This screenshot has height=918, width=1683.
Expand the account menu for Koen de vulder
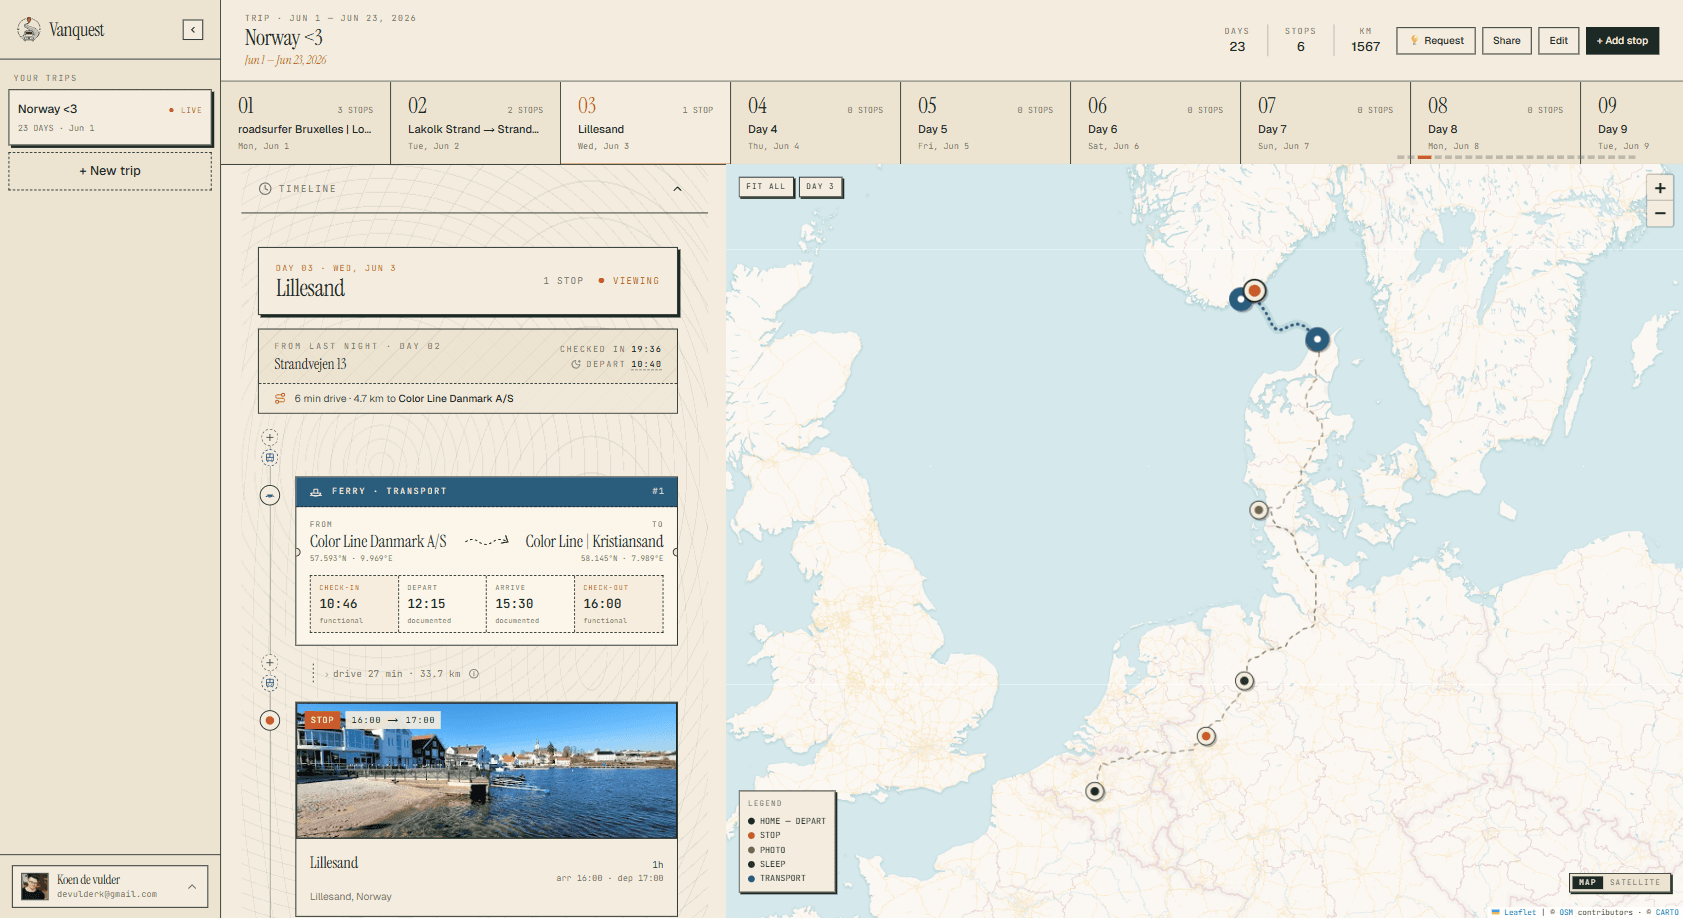[x=193, y=885]
